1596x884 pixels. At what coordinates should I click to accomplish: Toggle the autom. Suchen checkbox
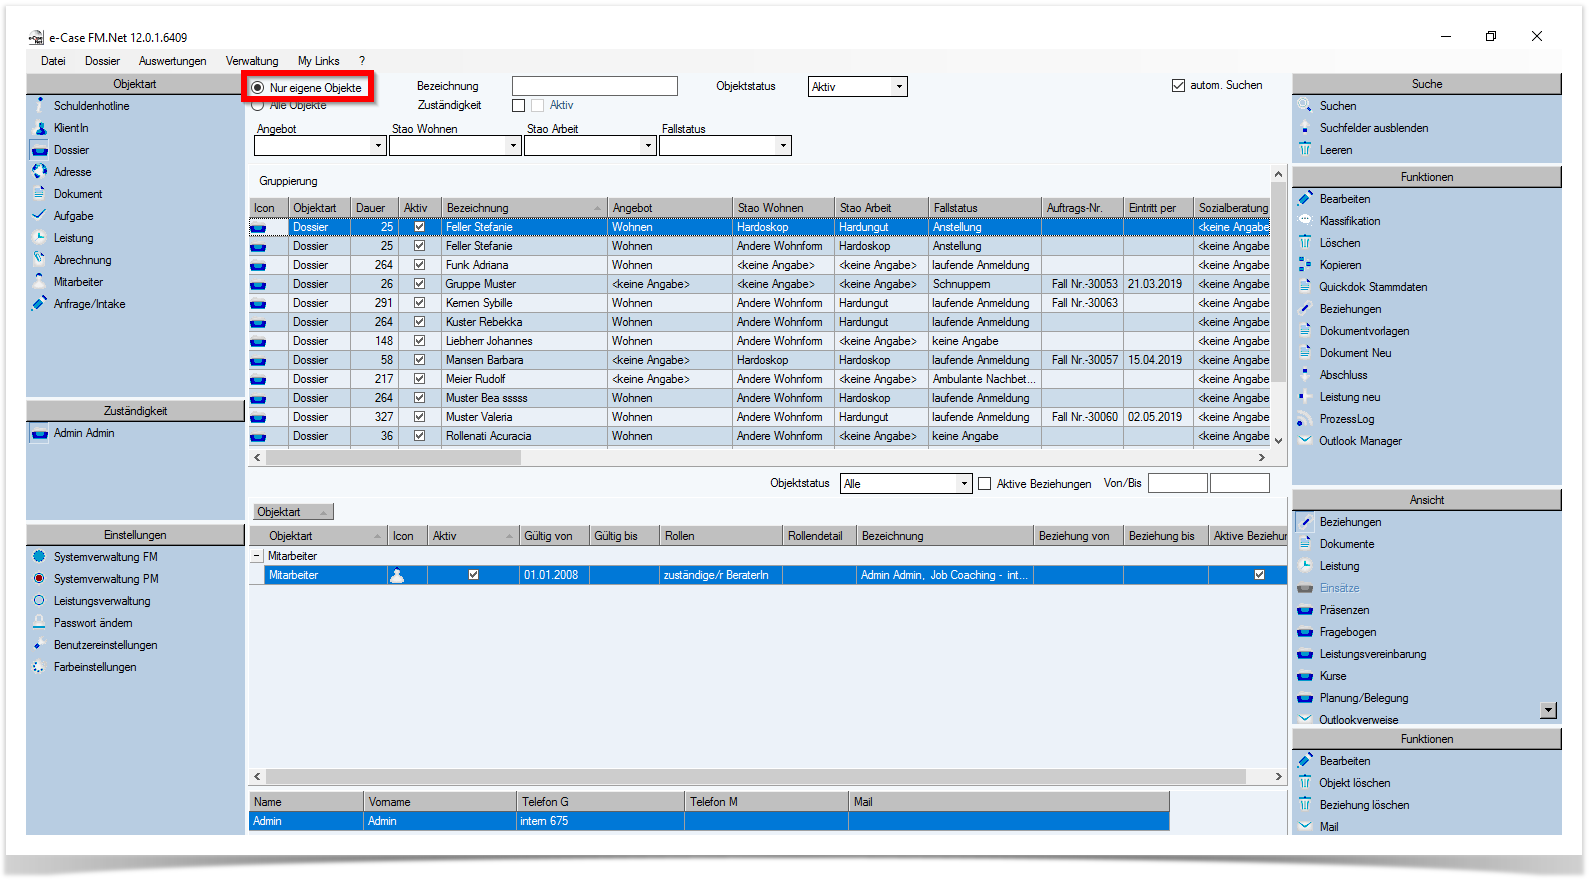tap(1178, 86)
